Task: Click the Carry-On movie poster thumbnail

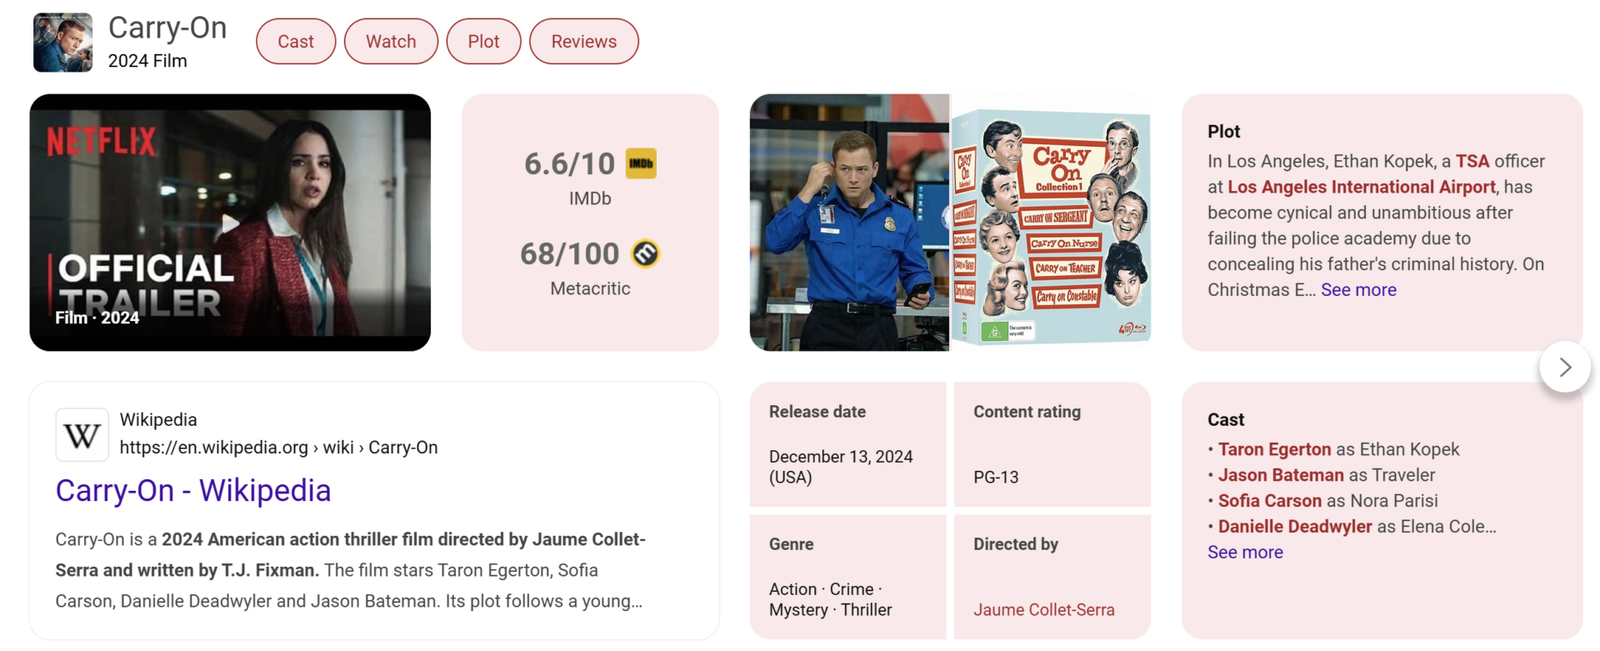Action: [62, 42]
